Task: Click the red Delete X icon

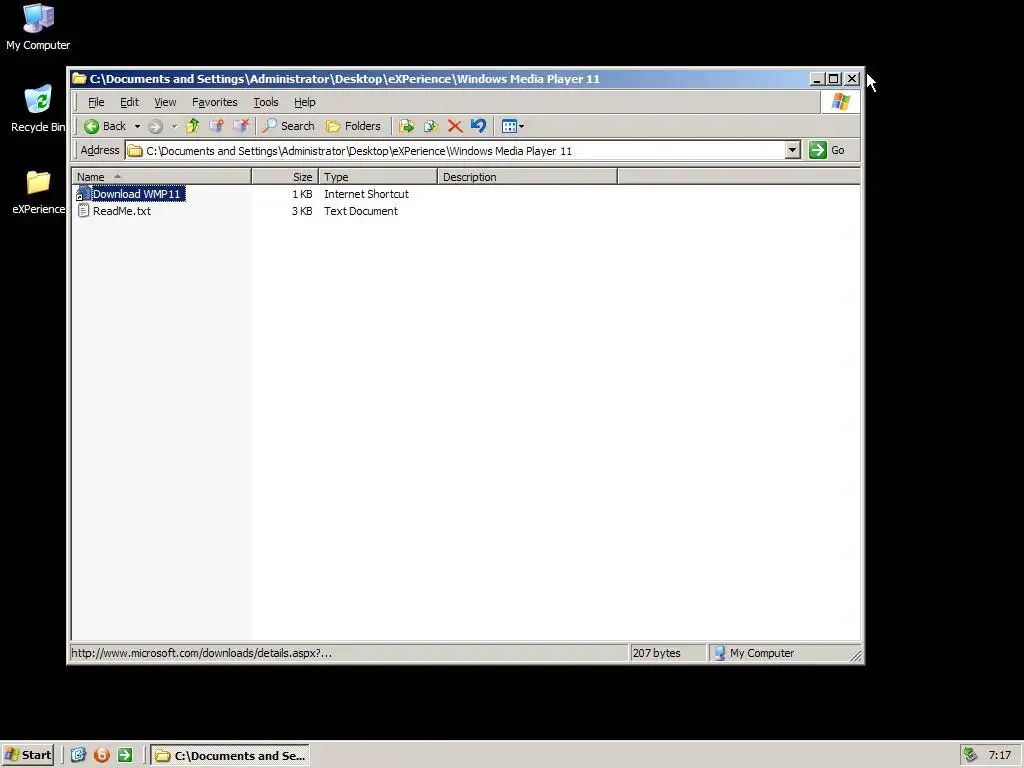Action: tap(455, 126)
